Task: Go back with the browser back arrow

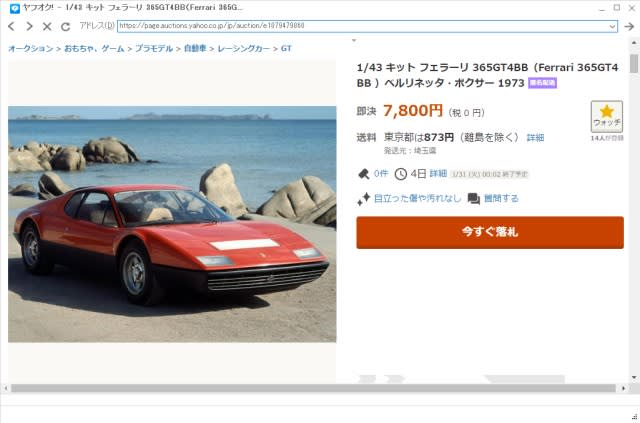Action: pos(11,27)
